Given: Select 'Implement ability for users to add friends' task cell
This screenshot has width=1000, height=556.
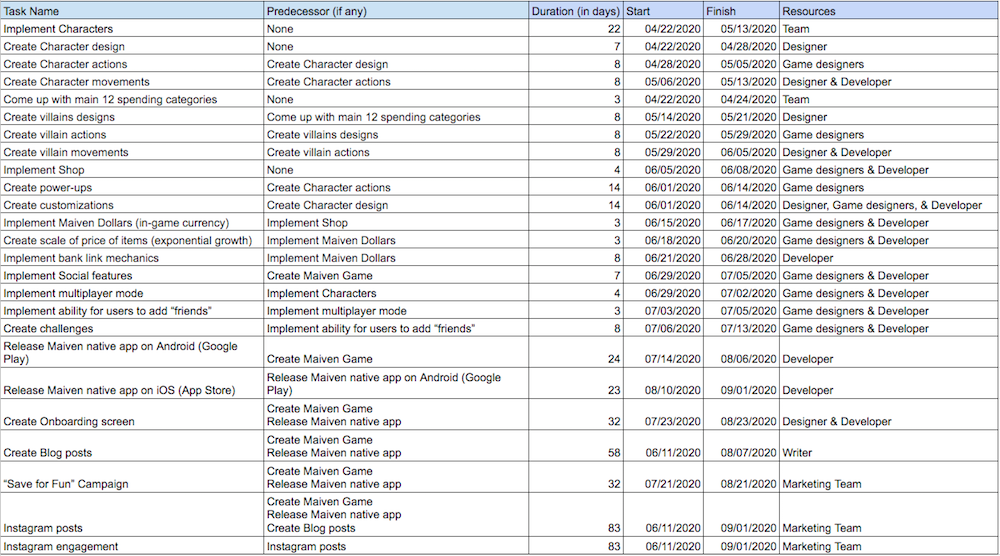Looking at the screenshot, I should click(x=132, y=311).
